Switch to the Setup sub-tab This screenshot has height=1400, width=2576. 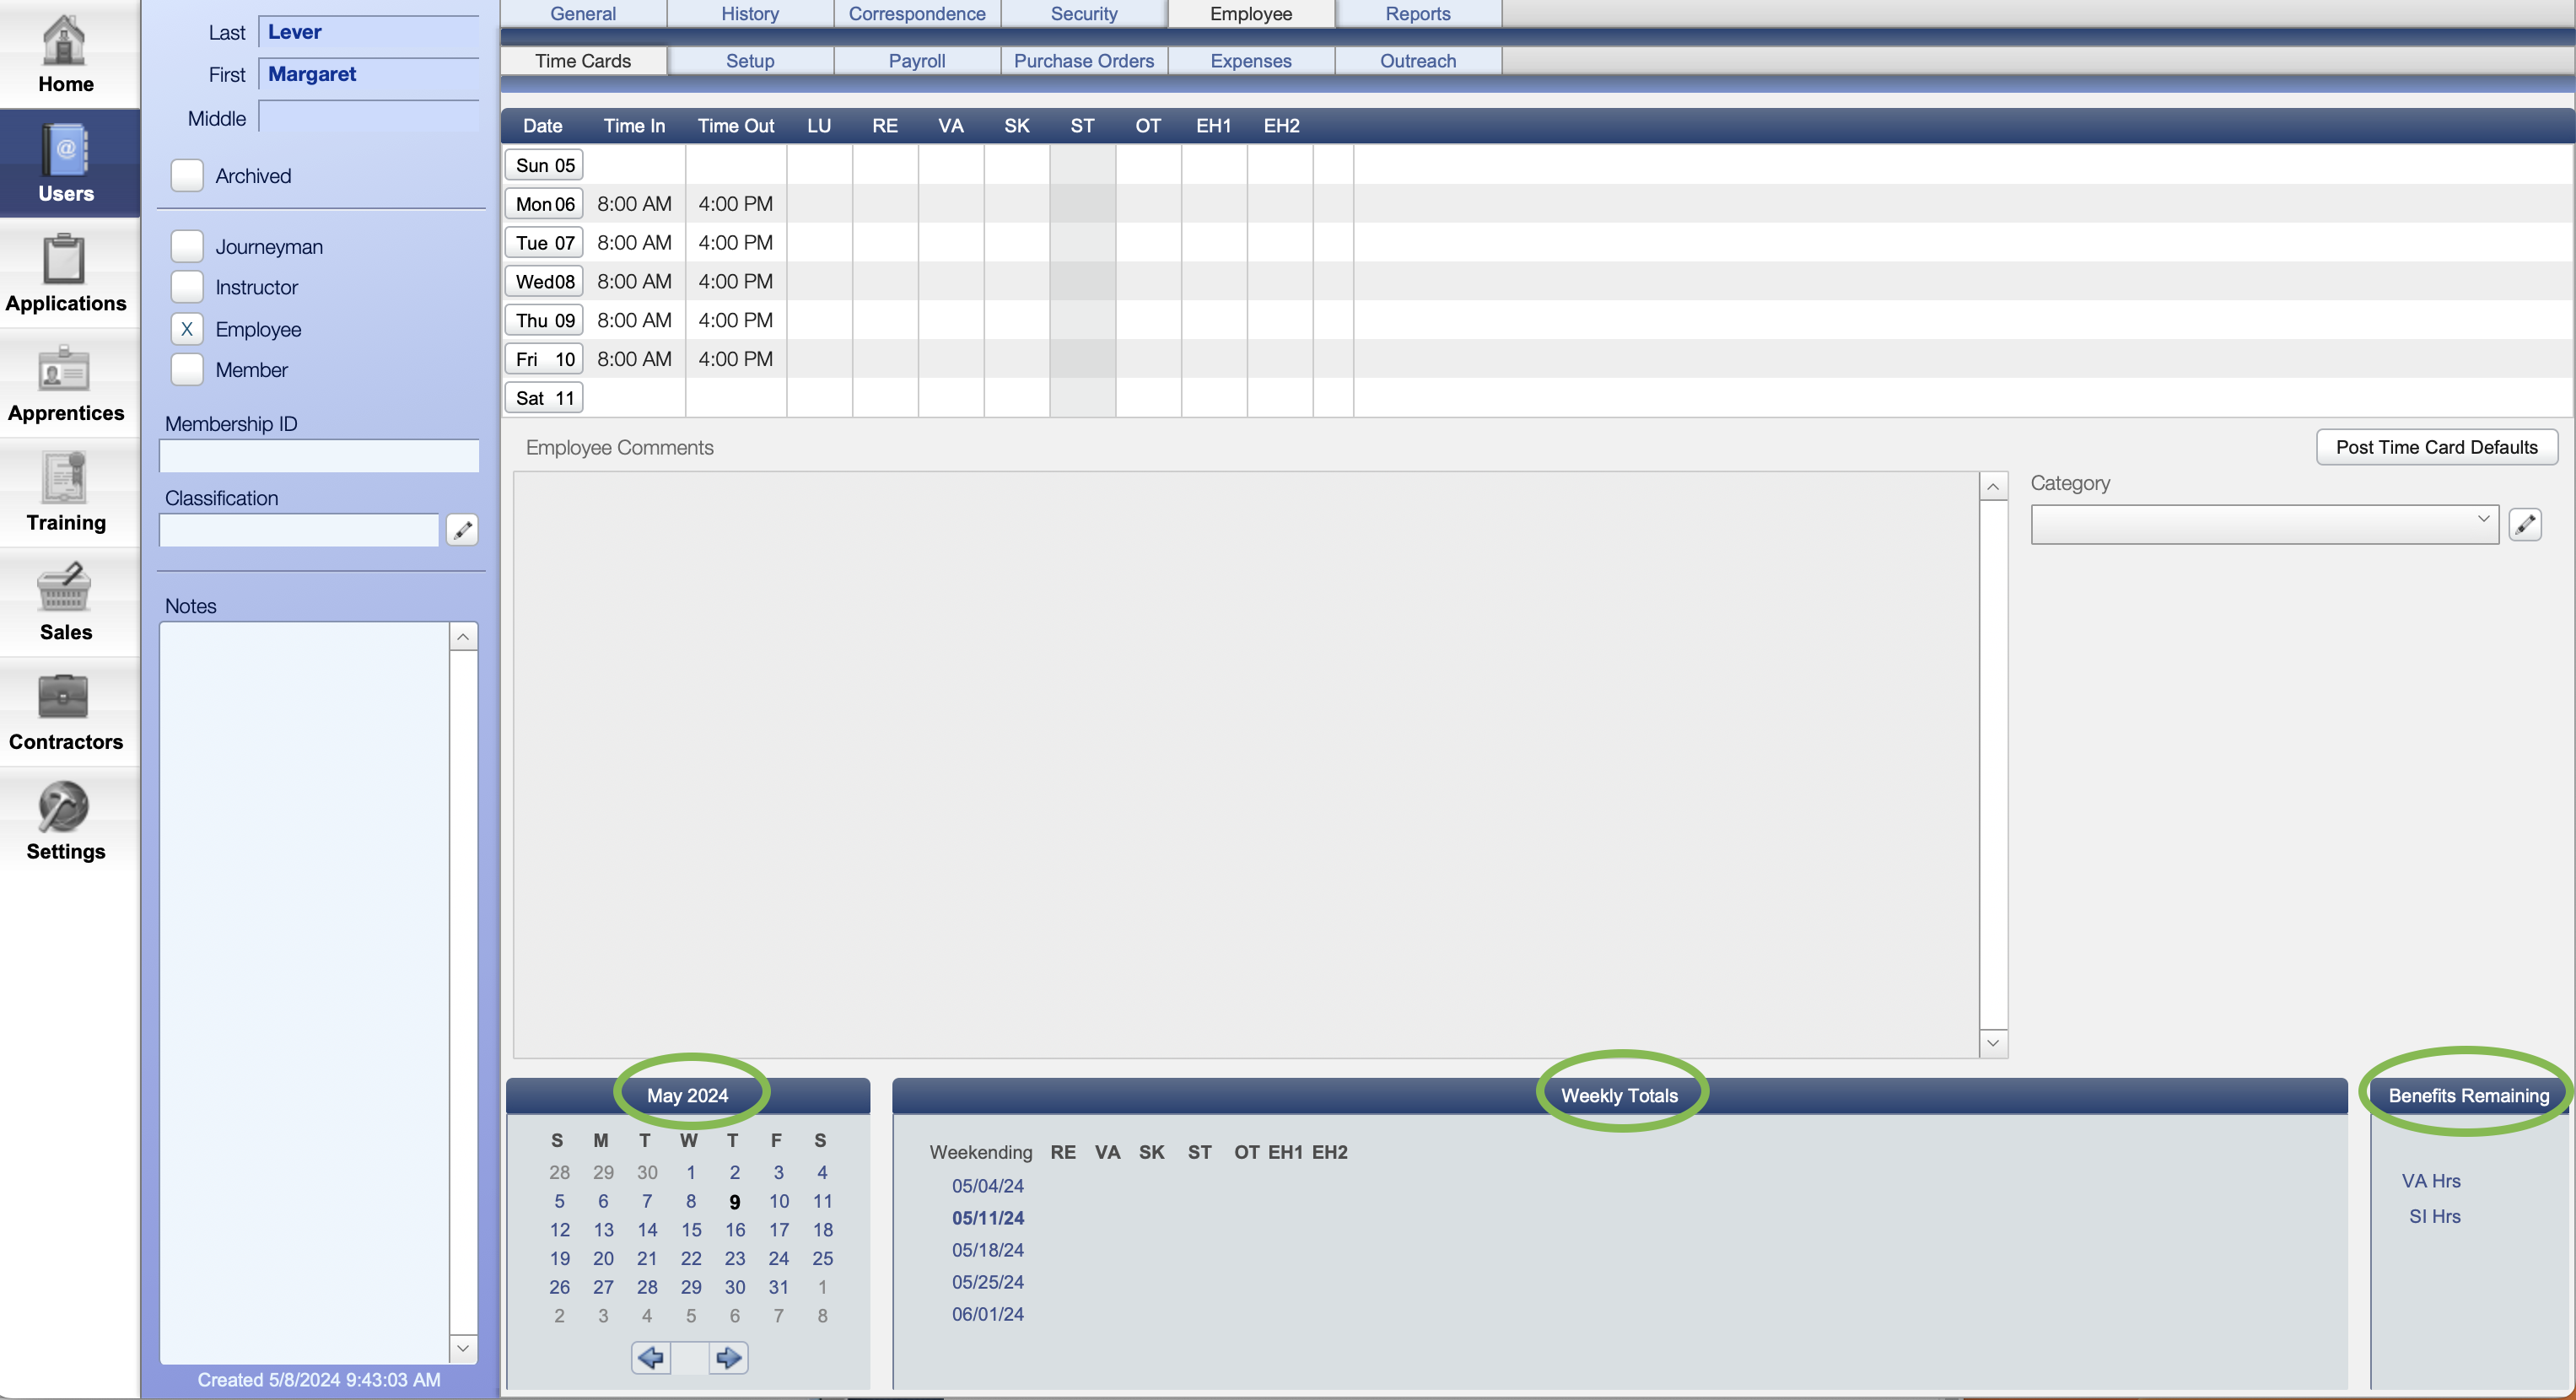click(750, 61)
